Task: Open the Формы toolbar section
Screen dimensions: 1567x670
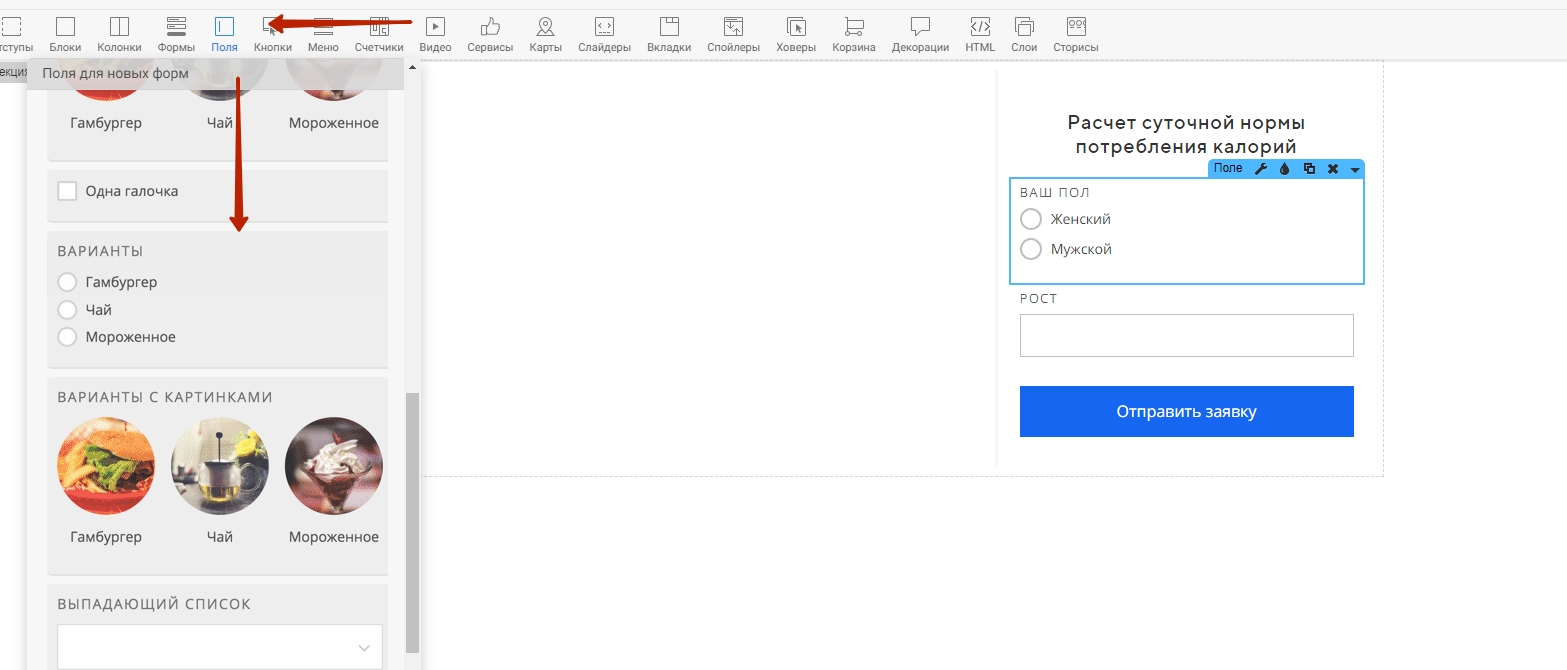Action: pyautogui.click(x=176, y=34)
